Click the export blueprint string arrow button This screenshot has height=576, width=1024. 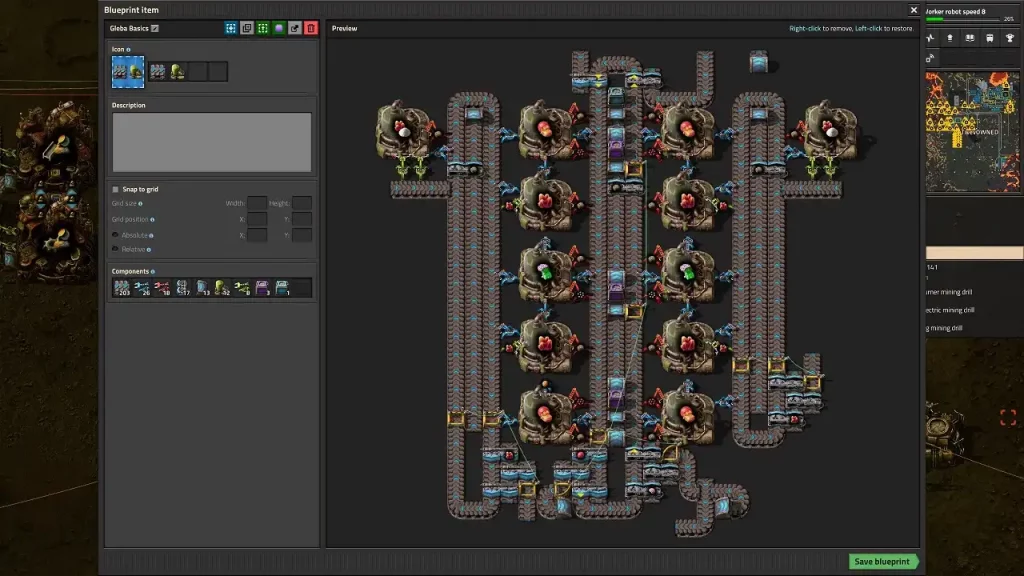click(x=295, y=28)
